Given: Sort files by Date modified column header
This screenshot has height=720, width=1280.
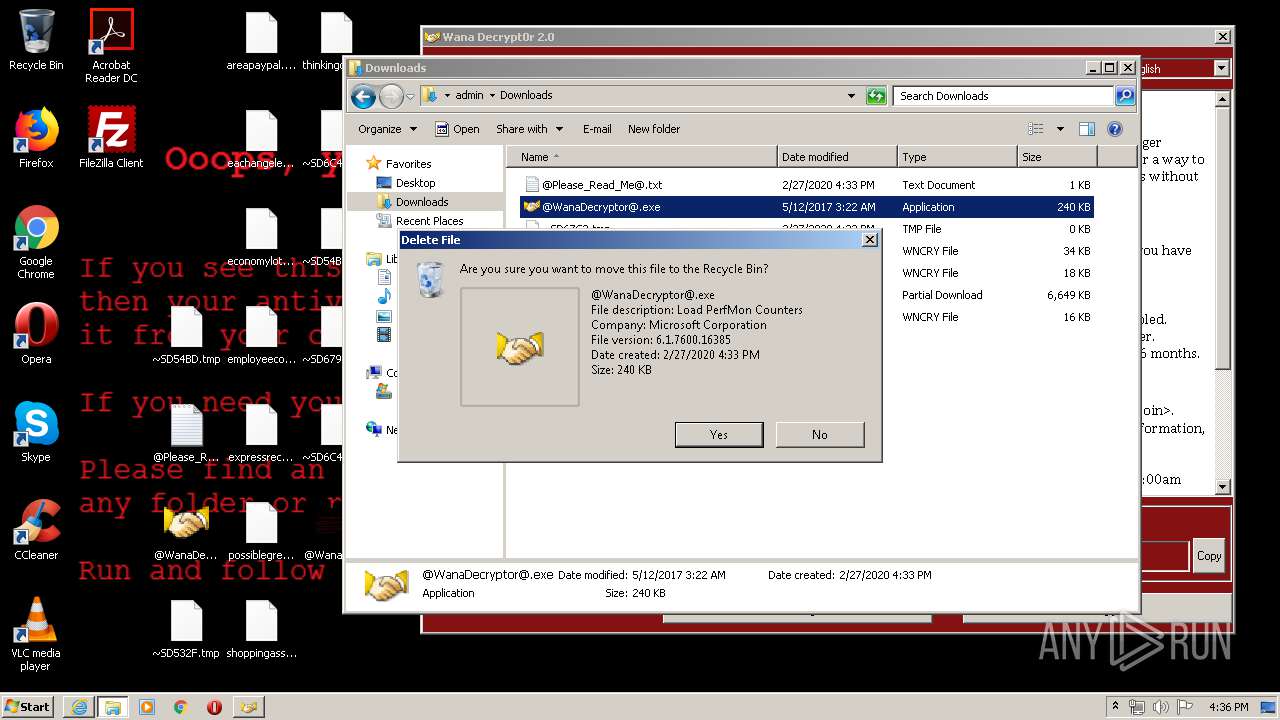Looking at the screenshot, I should click(x=837, y=157).
